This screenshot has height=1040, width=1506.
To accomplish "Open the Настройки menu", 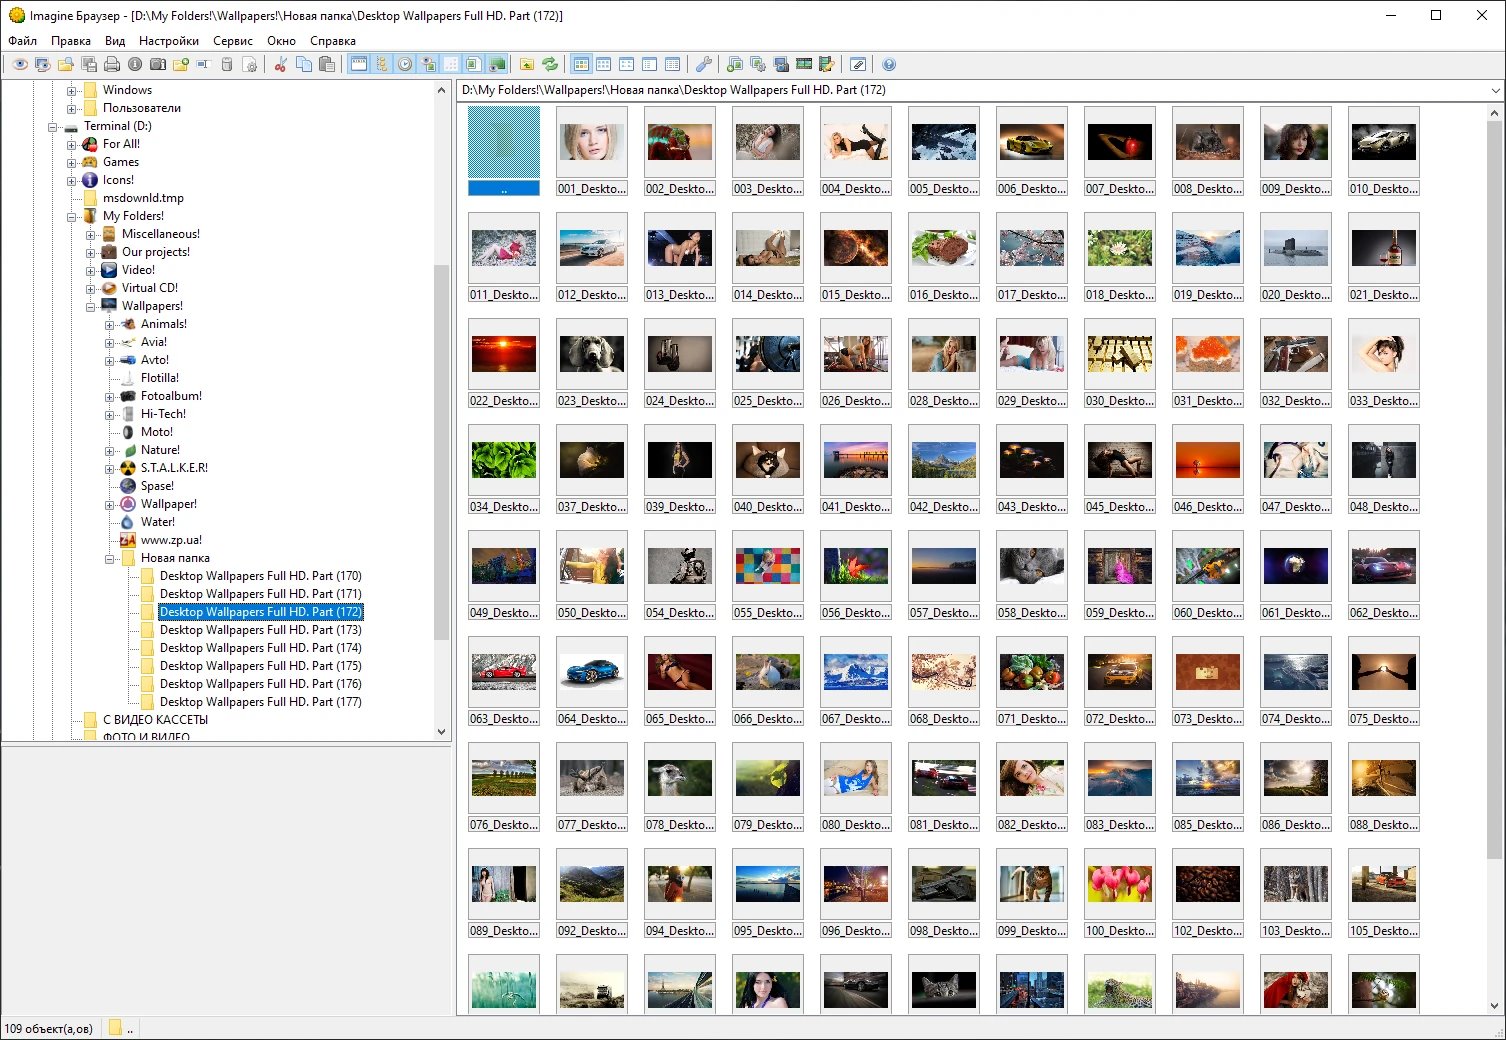I will 169,41.
